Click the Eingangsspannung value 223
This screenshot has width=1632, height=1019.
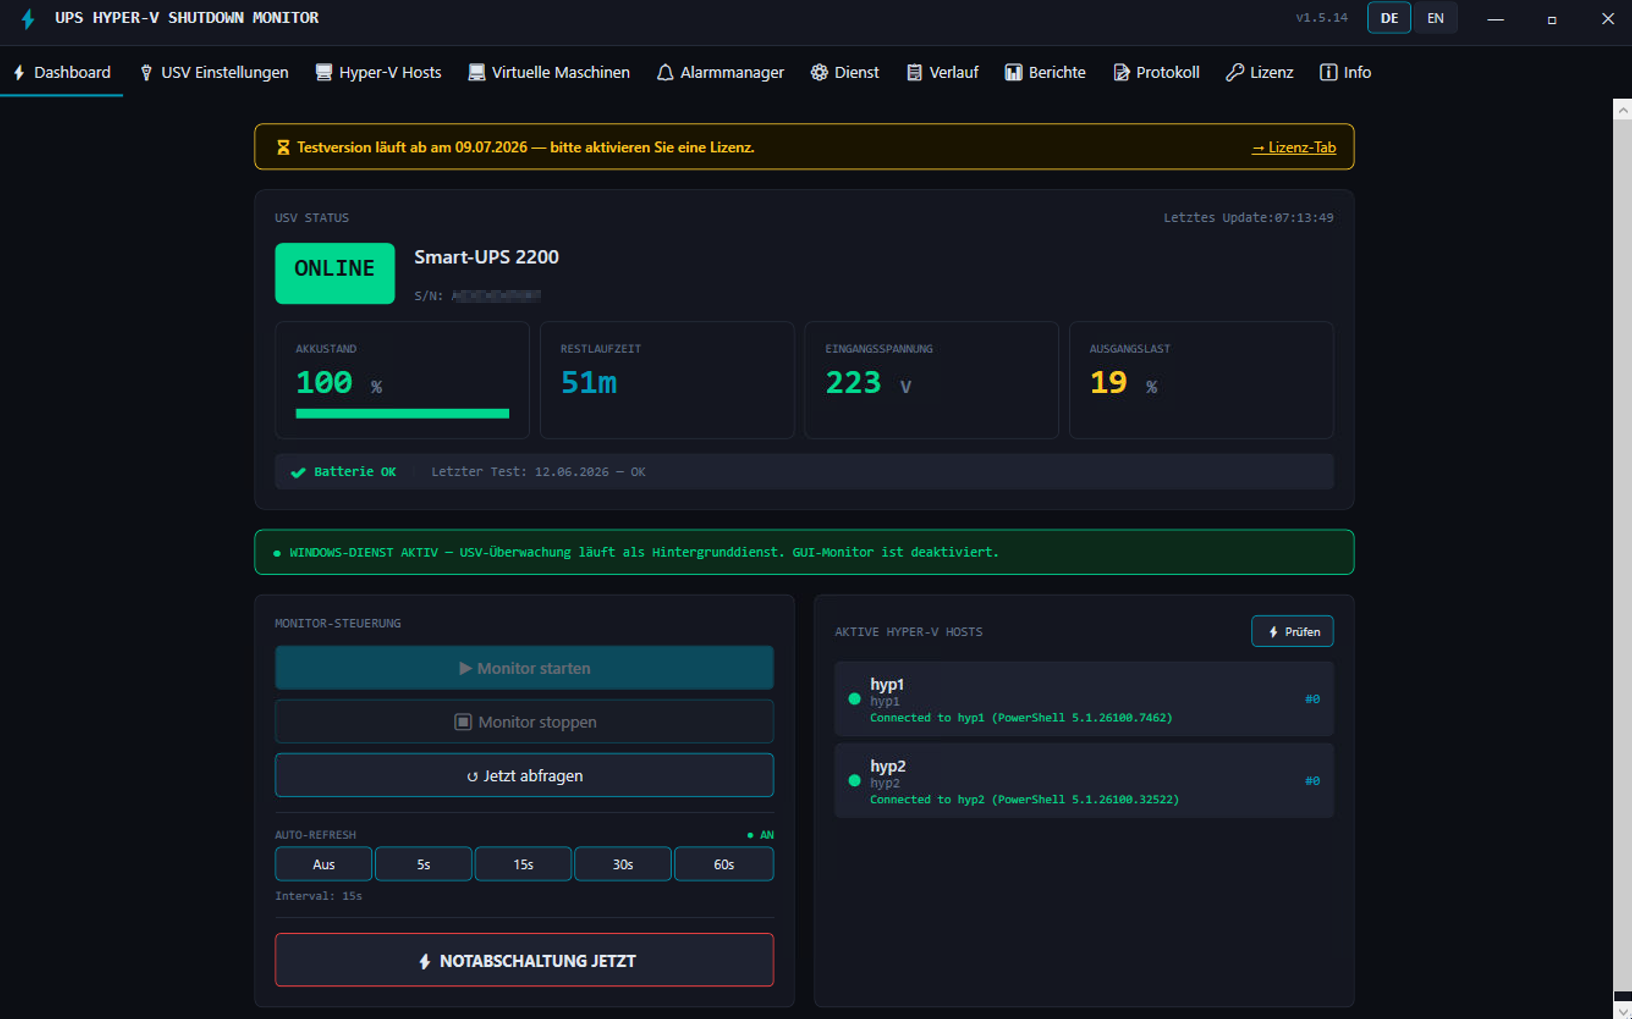pyautogui.click(x=853, y=383)
